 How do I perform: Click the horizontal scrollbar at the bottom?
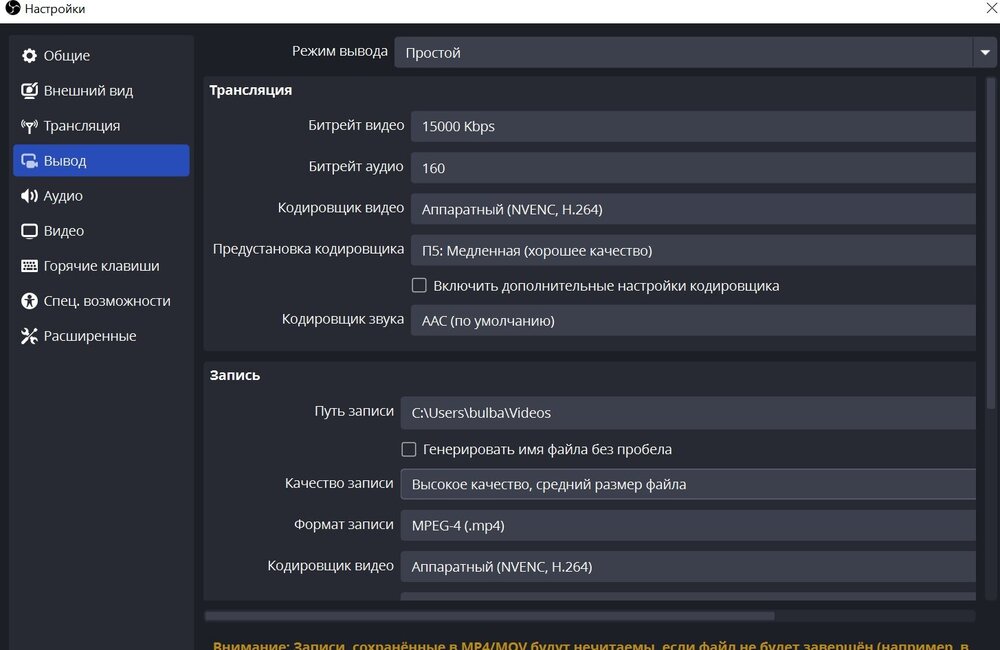point(489,616)
